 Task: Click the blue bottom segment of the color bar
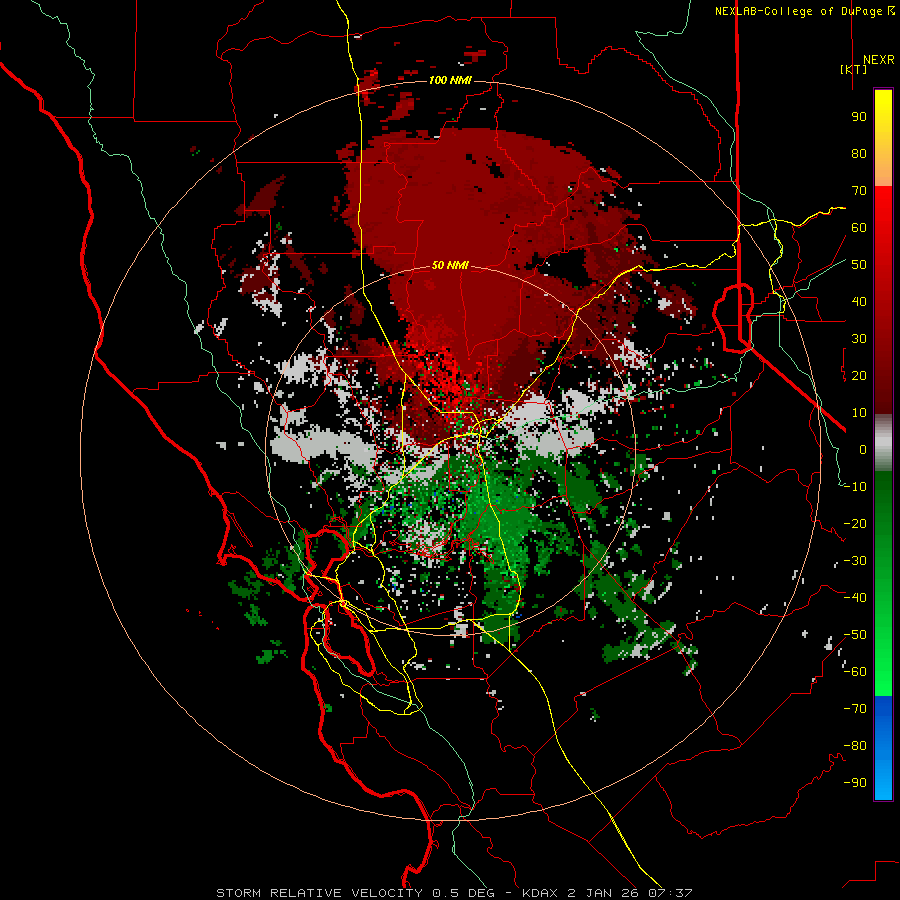(x=883, y=748)
